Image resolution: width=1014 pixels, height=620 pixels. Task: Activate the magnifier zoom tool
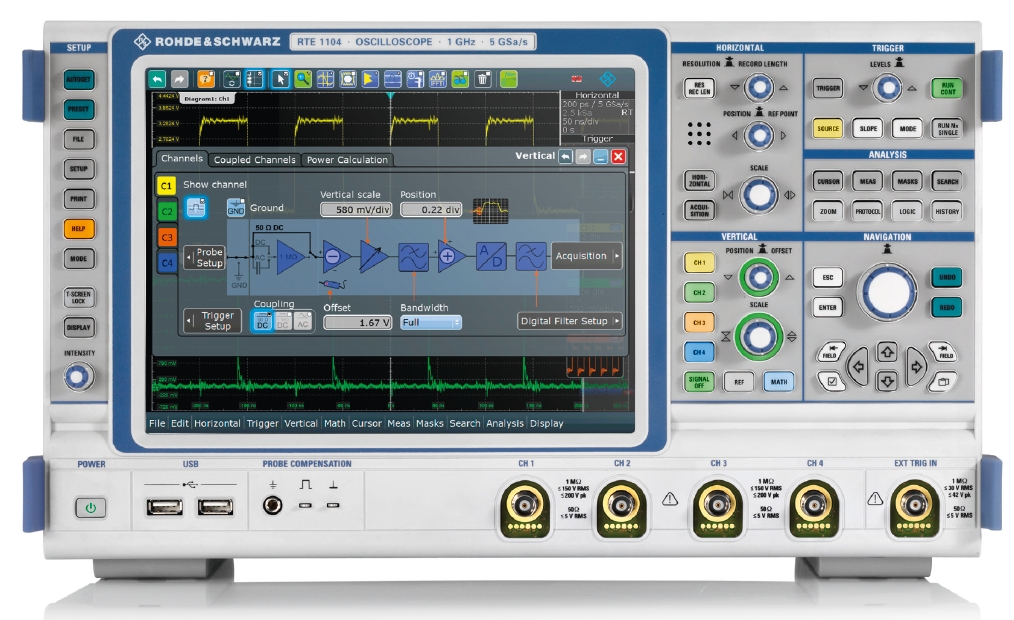(303, 79)
